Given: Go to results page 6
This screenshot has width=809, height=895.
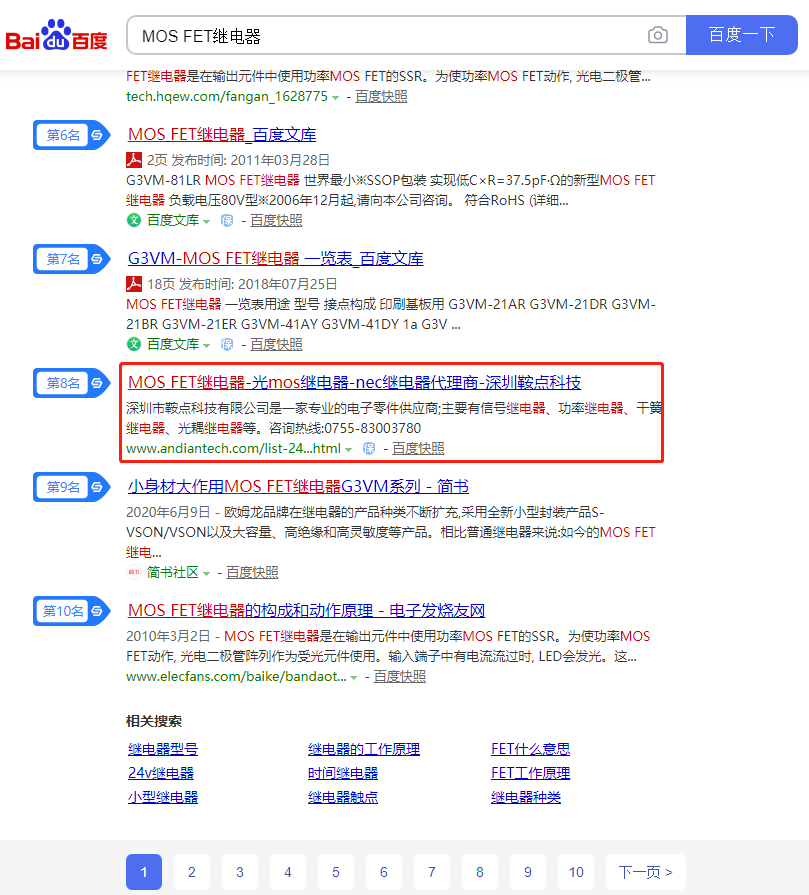Looking at the screenshot, I should pyautogui.click(x=384, y=872).
